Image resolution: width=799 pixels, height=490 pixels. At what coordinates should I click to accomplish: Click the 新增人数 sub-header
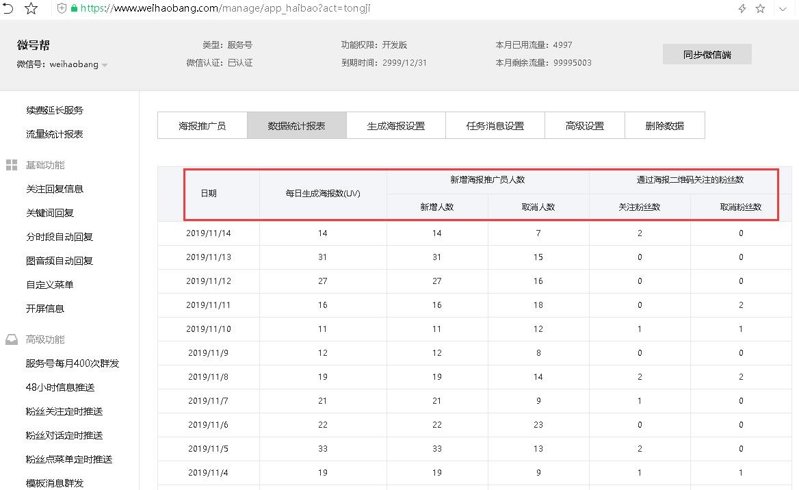[x=437, y=207]
